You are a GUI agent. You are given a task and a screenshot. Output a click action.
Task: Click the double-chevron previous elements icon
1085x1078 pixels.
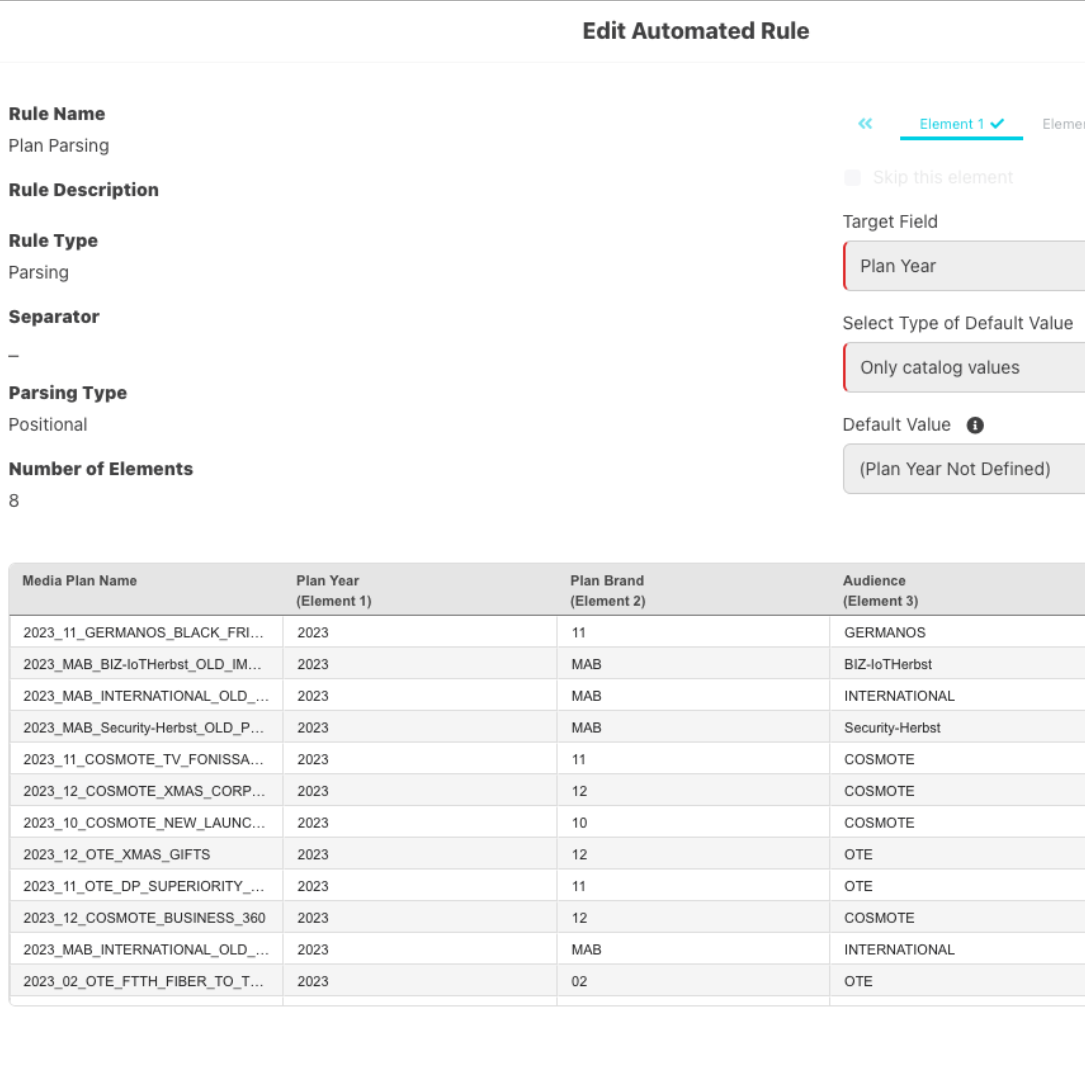coord(865,124)
